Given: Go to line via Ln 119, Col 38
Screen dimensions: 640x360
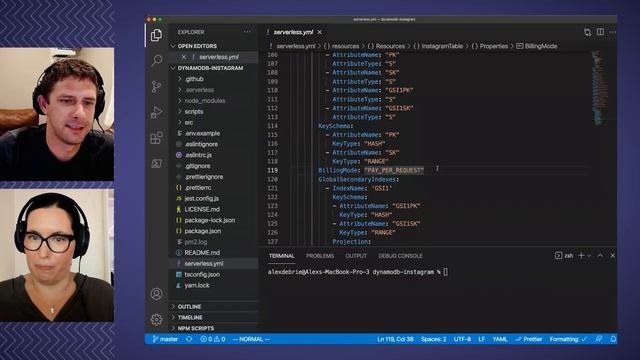Looking at the screenshot, I should pos(395,339).
